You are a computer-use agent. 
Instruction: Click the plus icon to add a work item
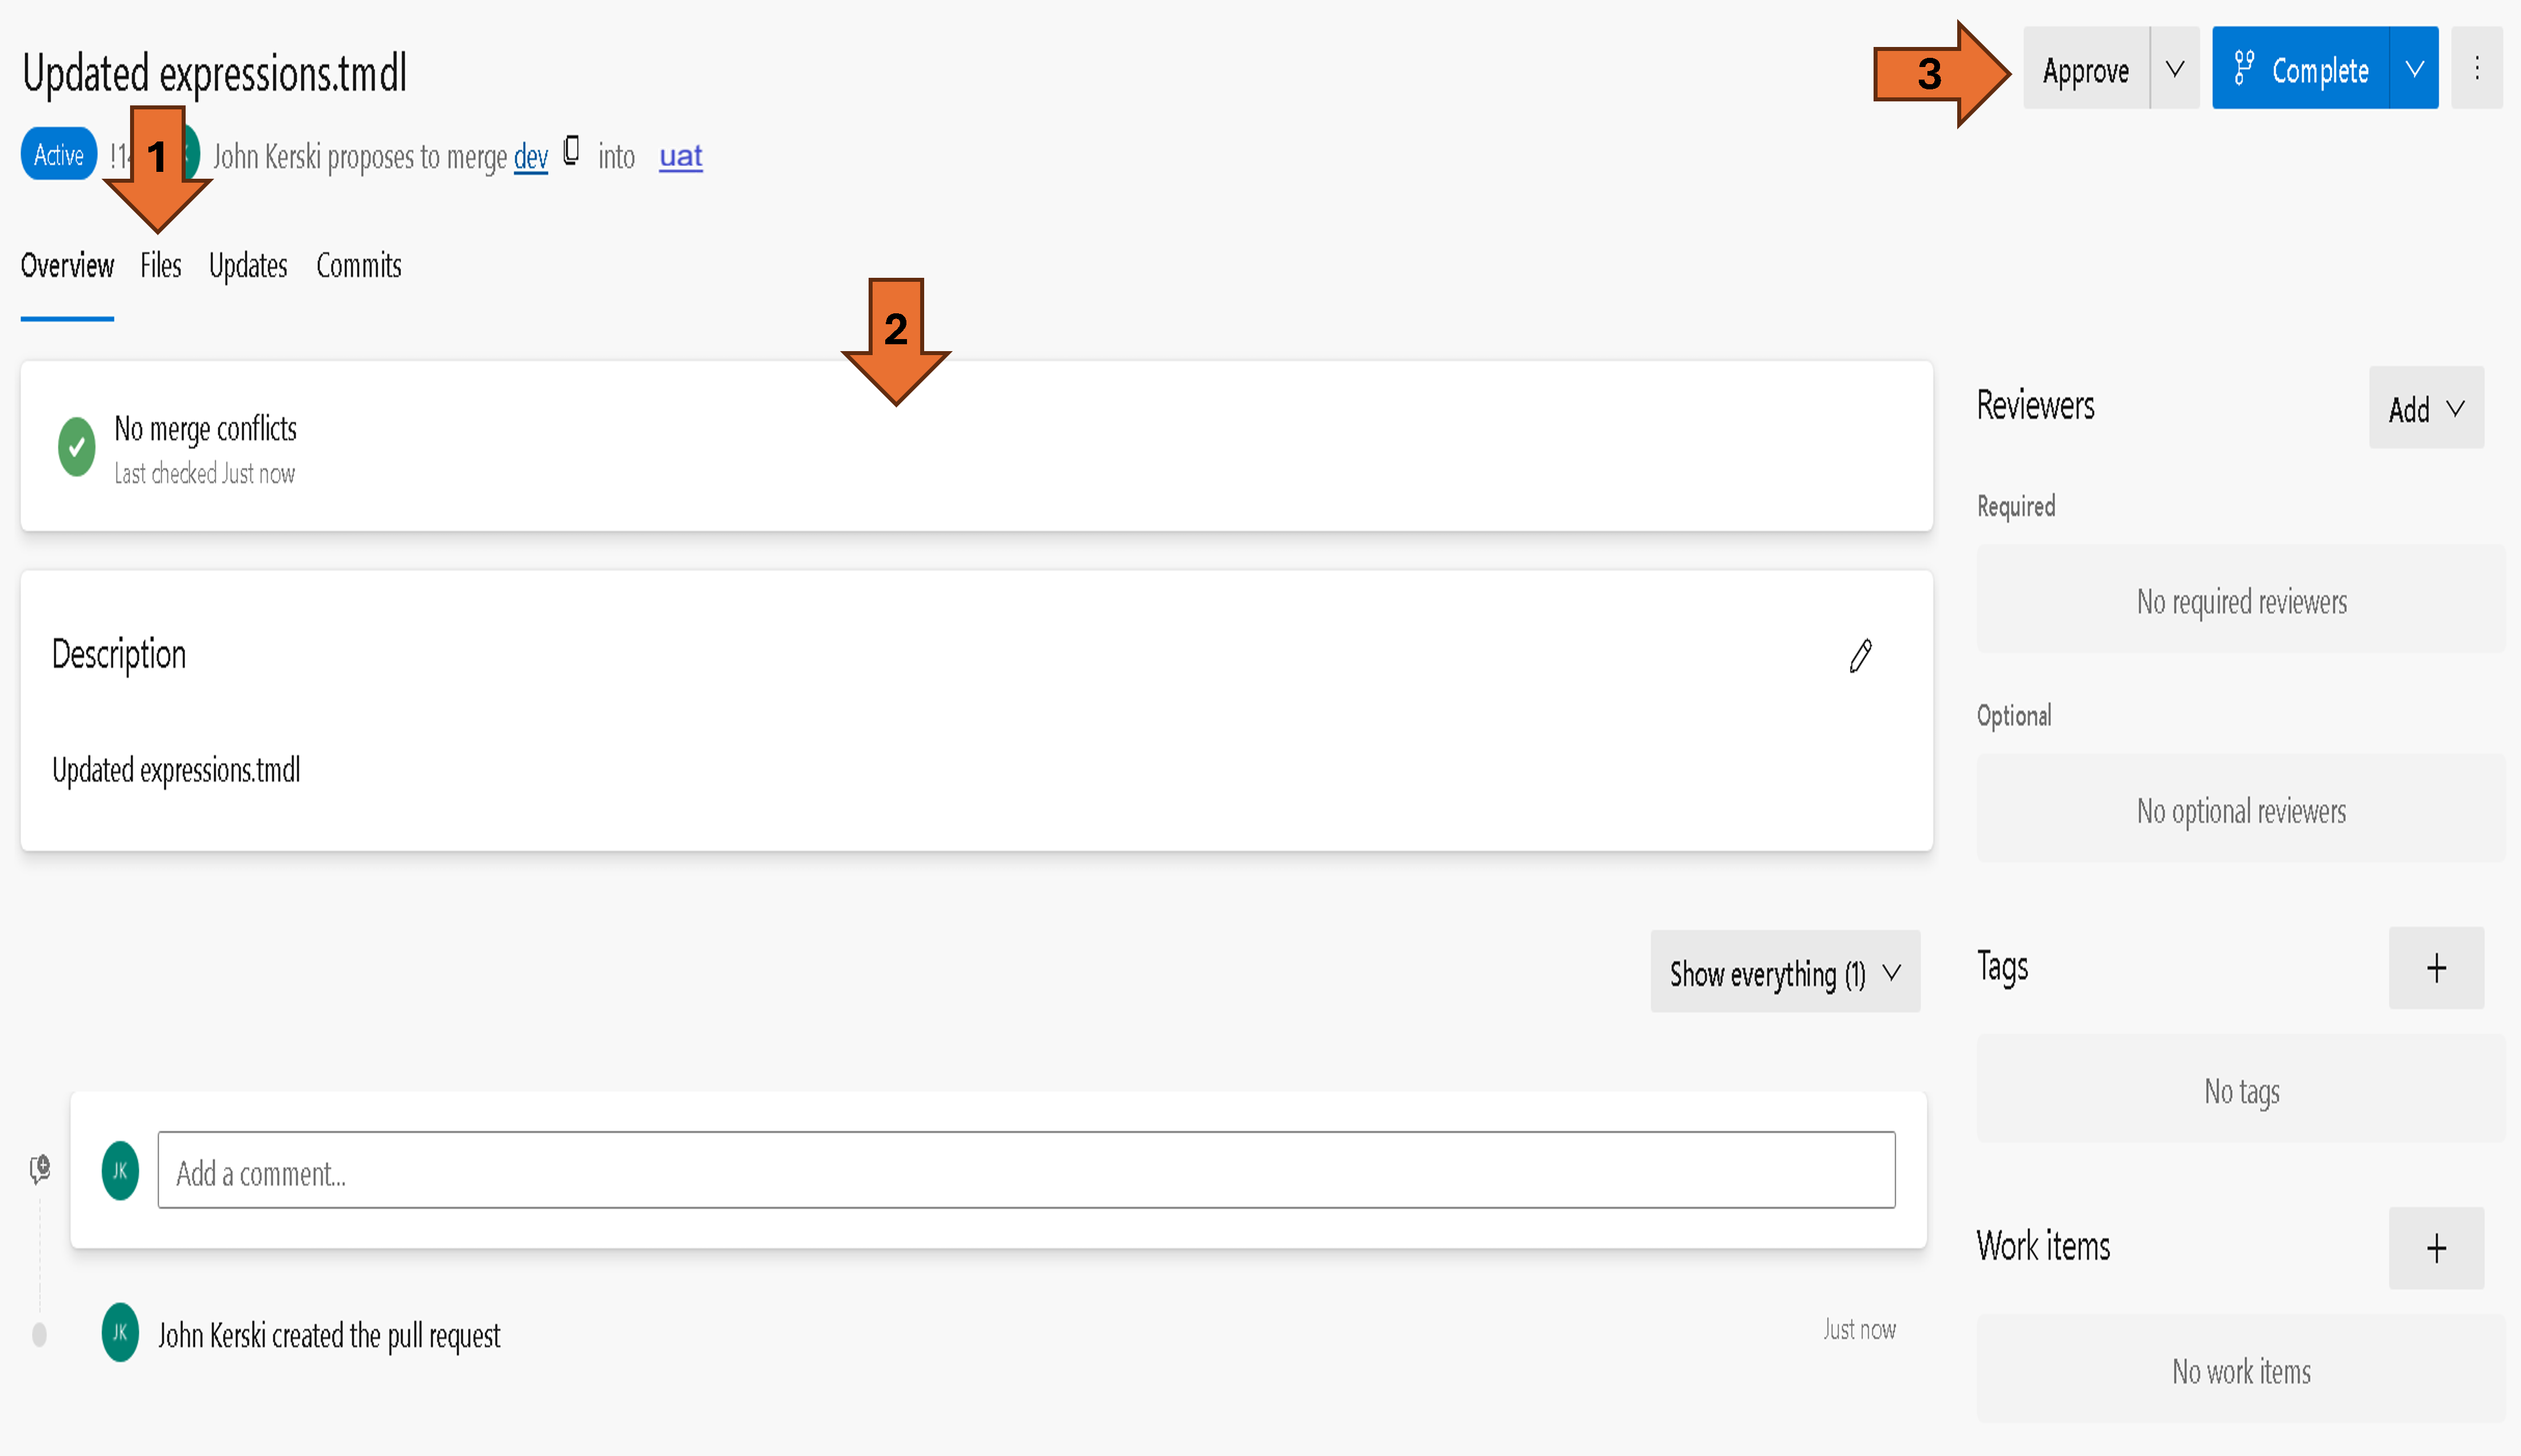2436,1247
